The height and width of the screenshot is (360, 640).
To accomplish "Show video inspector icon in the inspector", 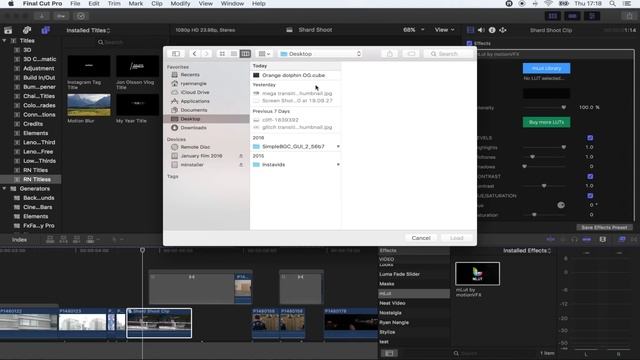I will tap(470, 30).
